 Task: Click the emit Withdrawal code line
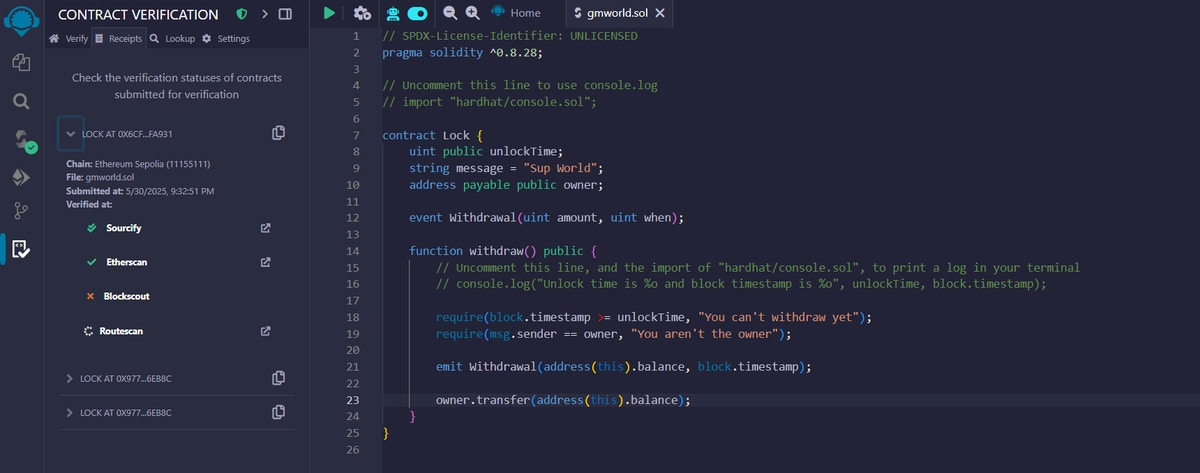click(x=622, y=366)
